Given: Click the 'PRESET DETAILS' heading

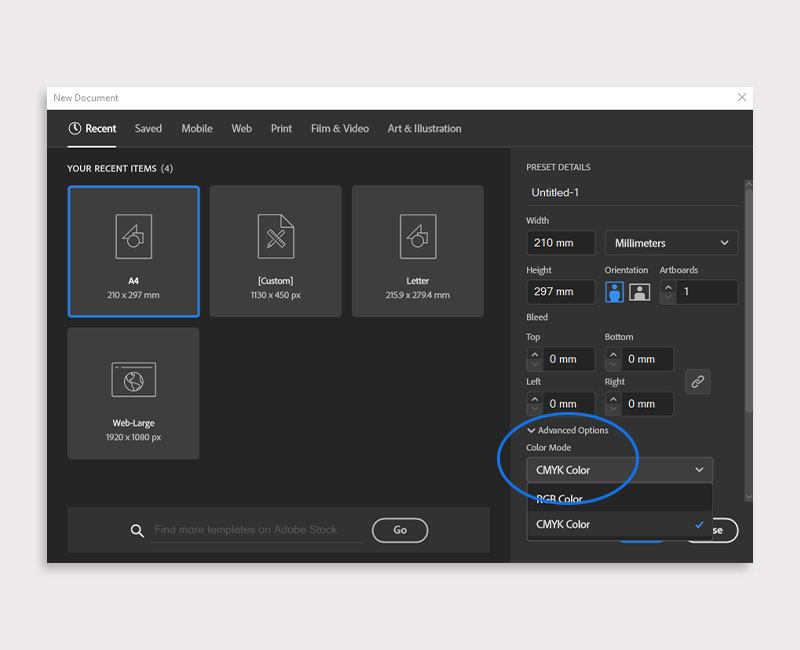Looking at the screenshot, I should pyautogui.click(x=558, y=167).
